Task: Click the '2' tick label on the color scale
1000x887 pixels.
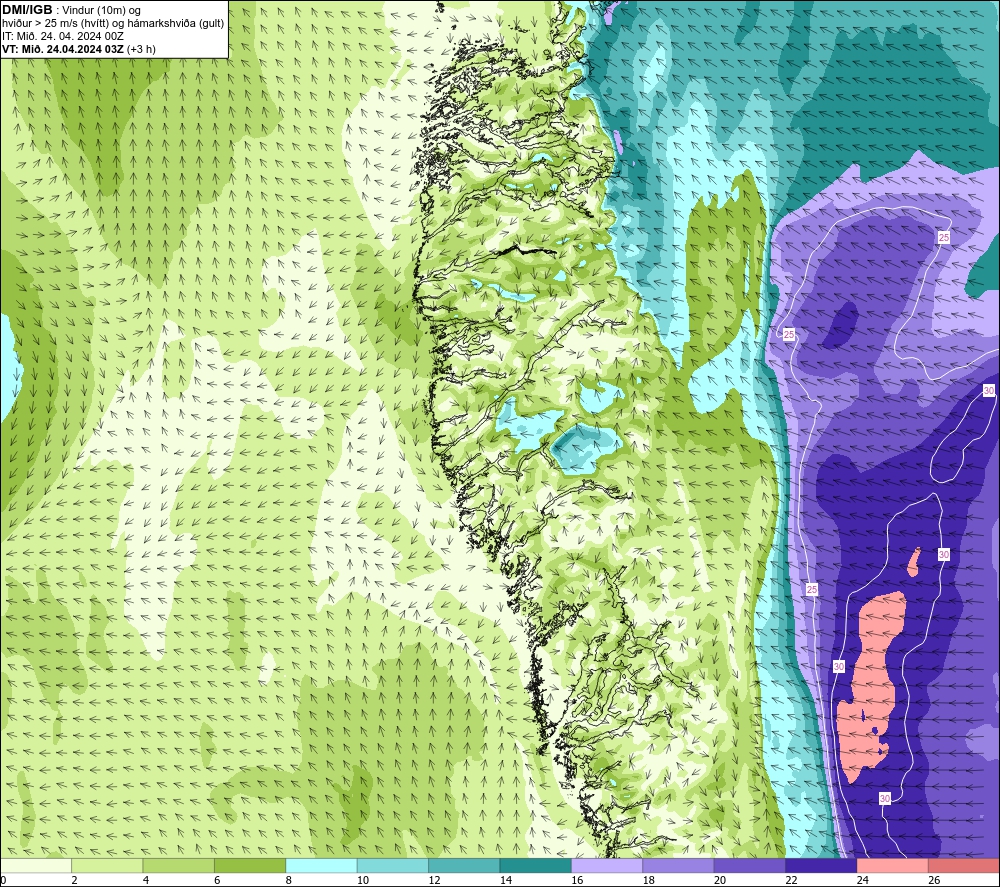Action: tap(75, 880)
